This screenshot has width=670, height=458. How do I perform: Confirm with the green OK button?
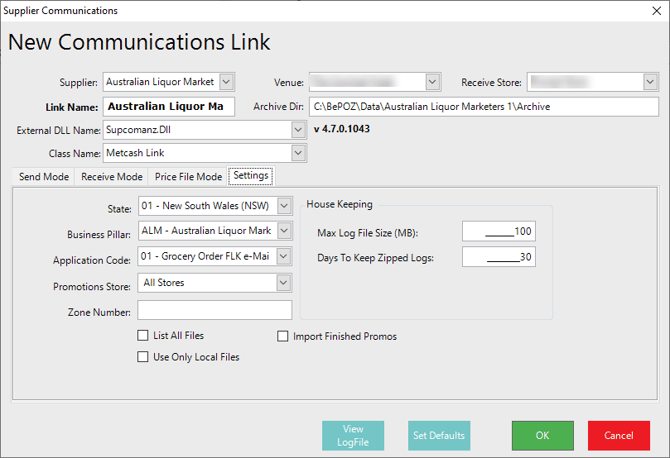coord(542,436)
